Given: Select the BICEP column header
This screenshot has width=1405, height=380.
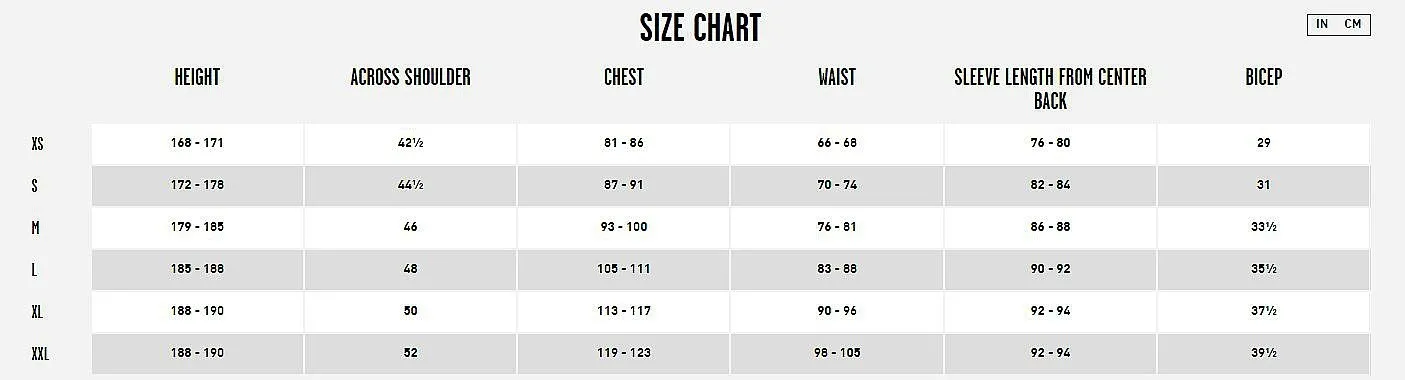Looking at the screenshot, I should [1264, 77].
